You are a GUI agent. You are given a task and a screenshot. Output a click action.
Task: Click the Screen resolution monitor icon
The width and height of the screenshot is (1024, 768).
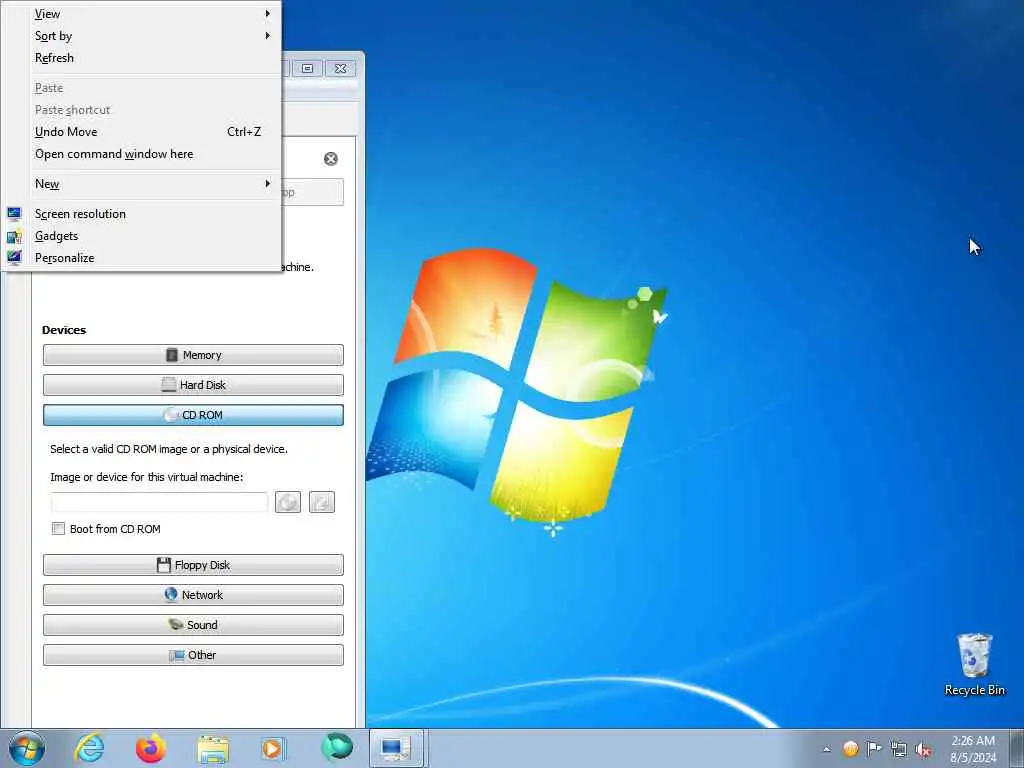[14, 214]
